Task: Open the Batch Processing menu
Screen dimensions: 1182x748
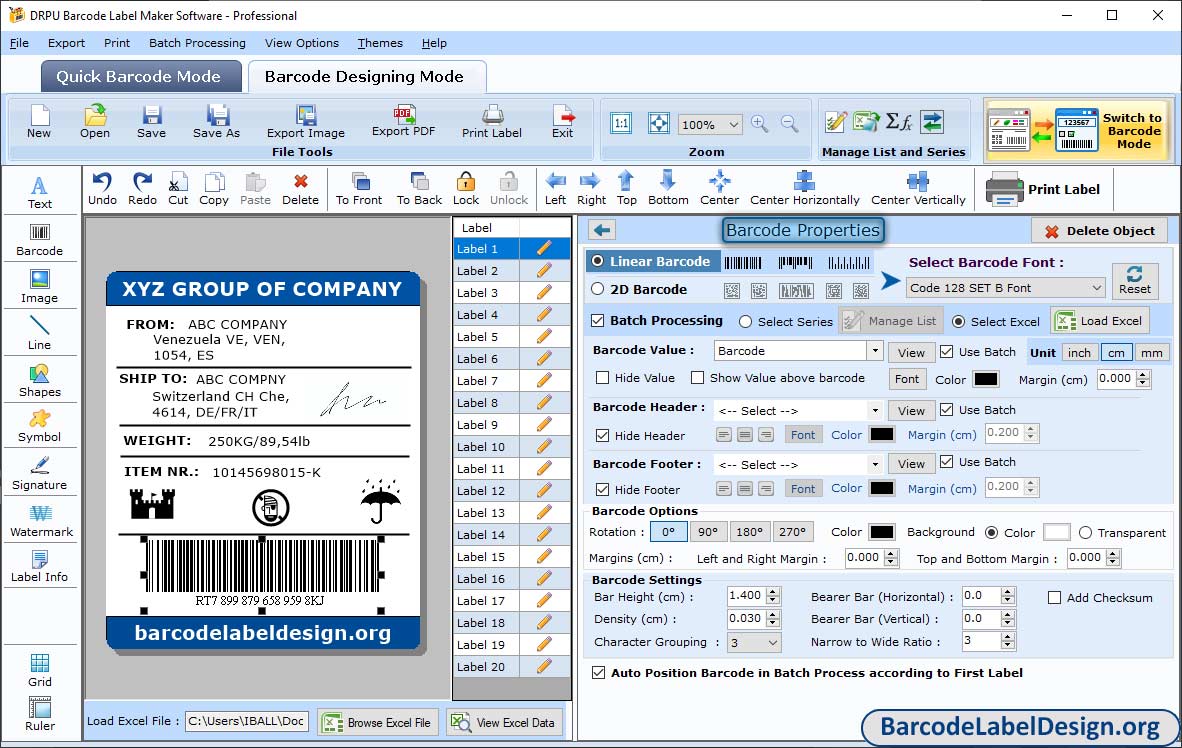Action: click(197, 43)
